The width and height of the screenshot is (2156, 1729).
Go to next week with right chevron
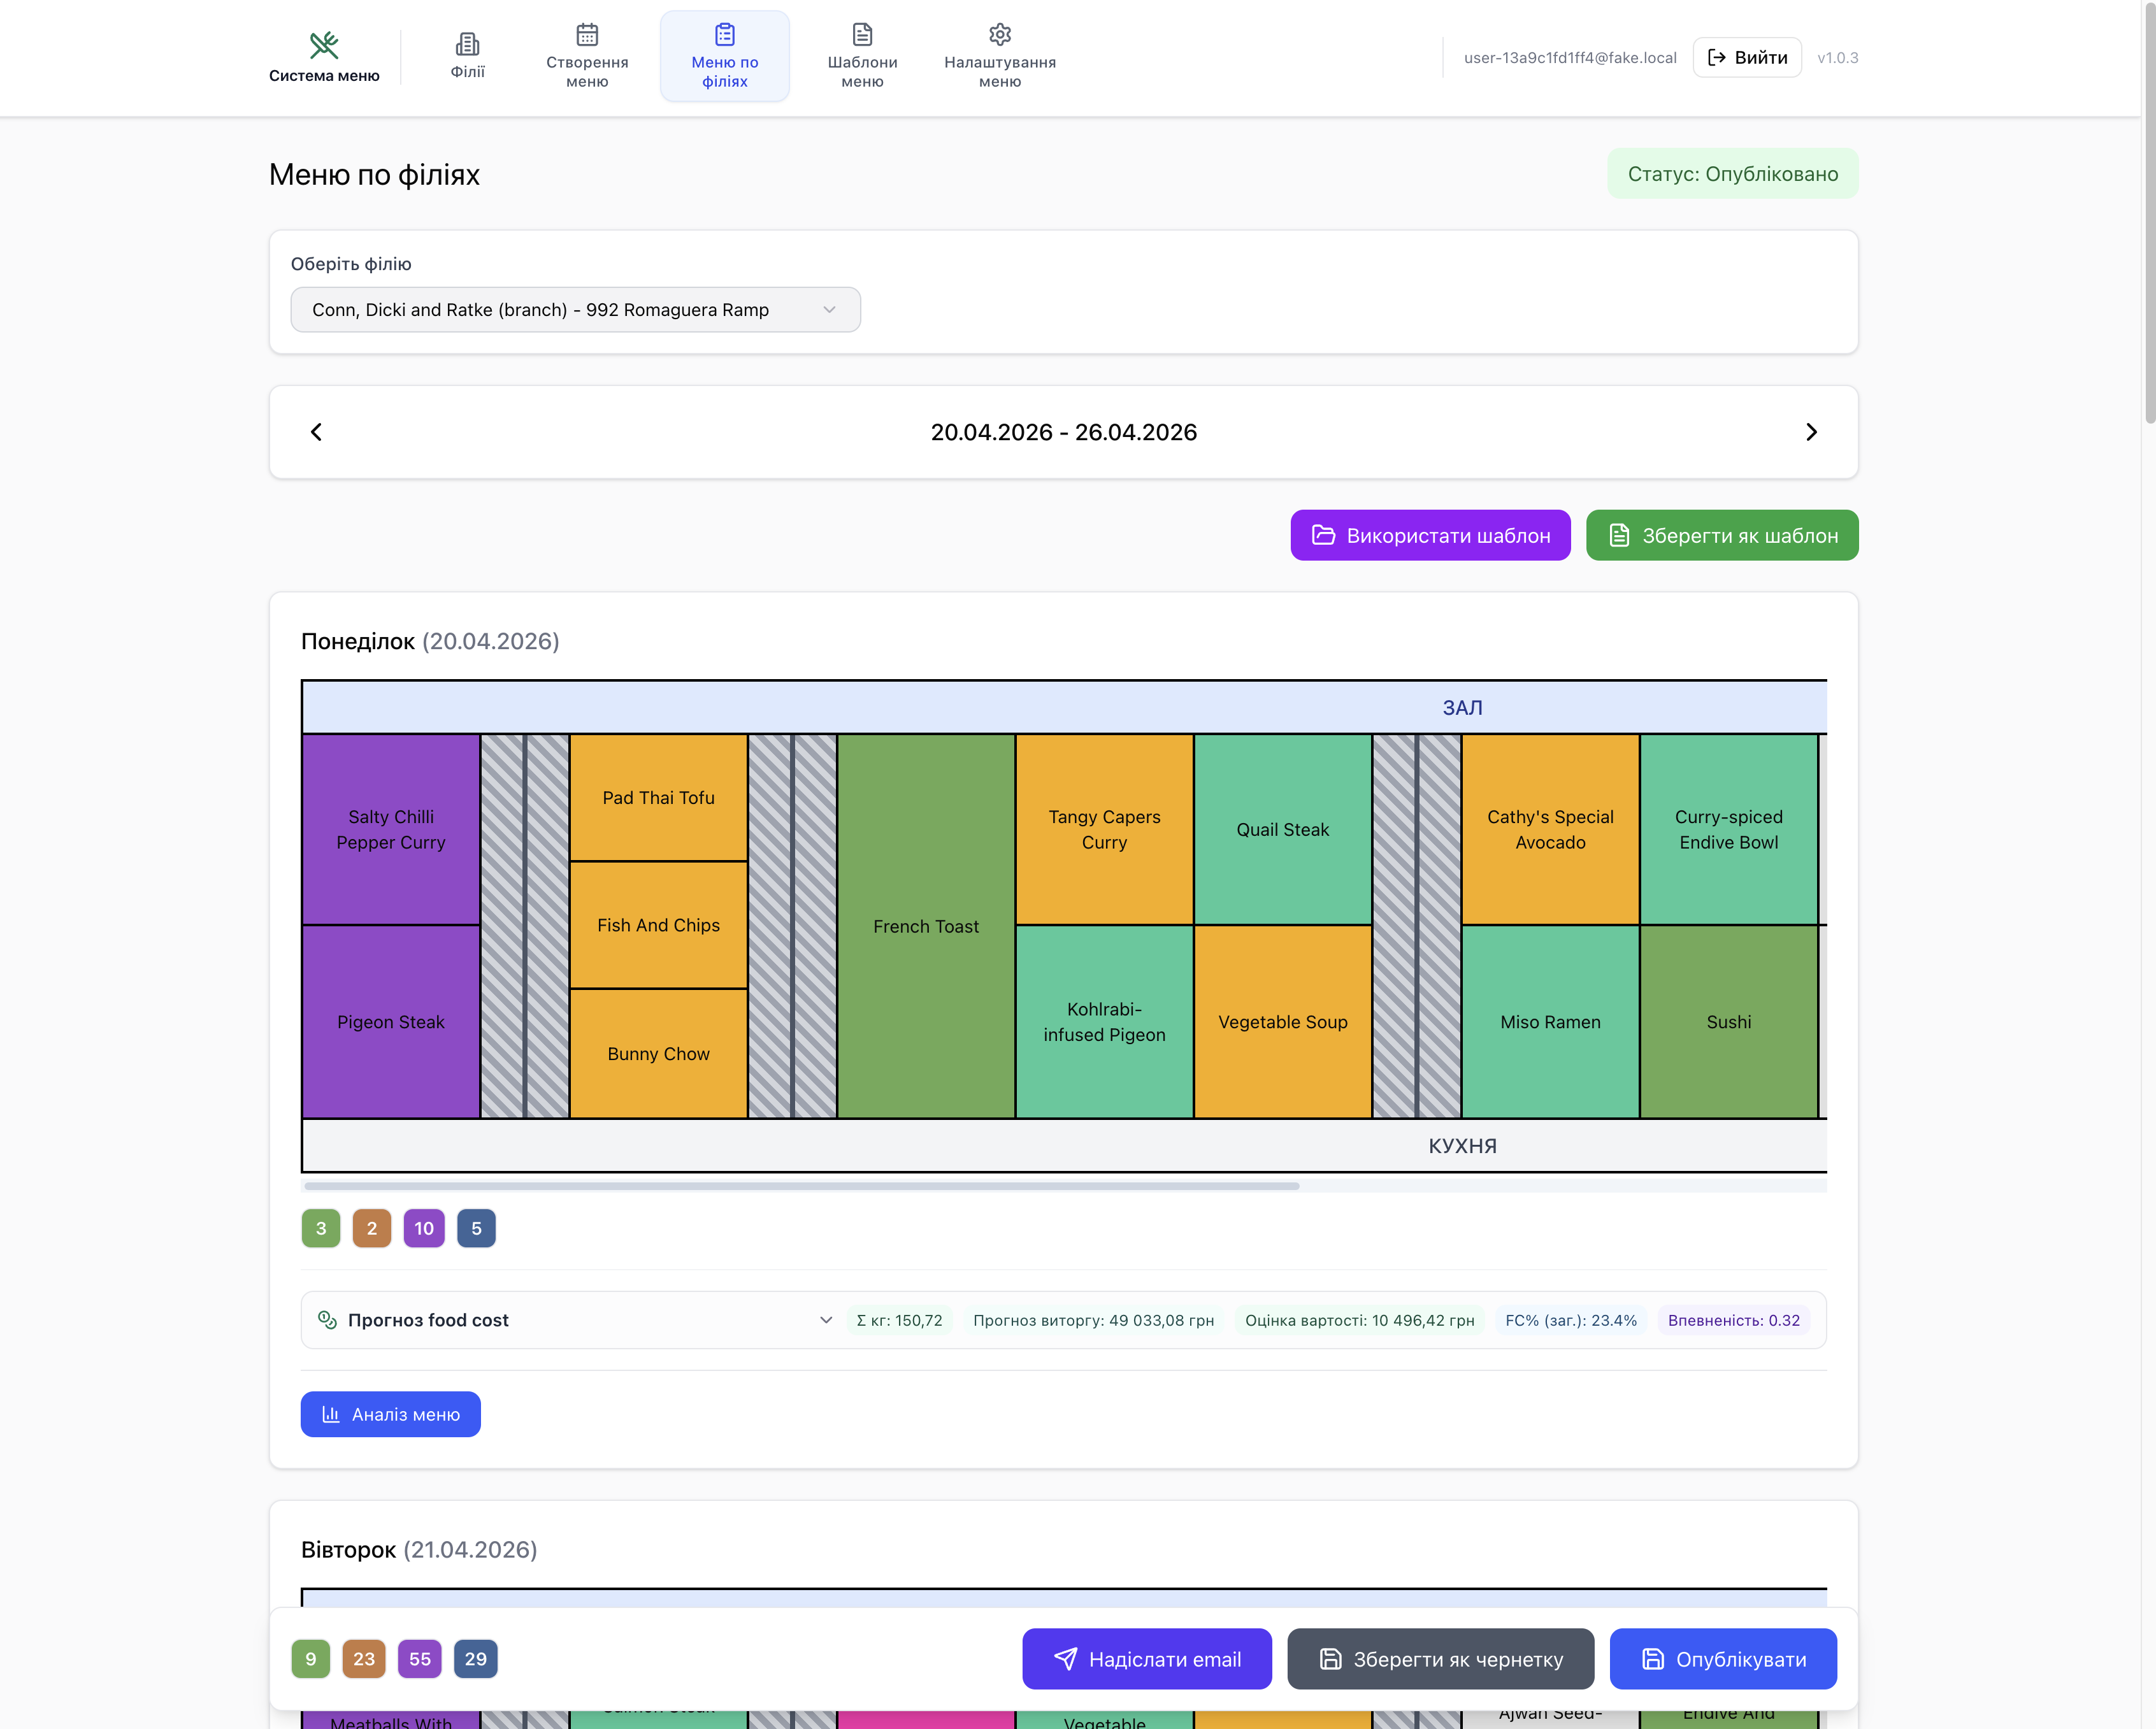click(x=1811, y=432)
